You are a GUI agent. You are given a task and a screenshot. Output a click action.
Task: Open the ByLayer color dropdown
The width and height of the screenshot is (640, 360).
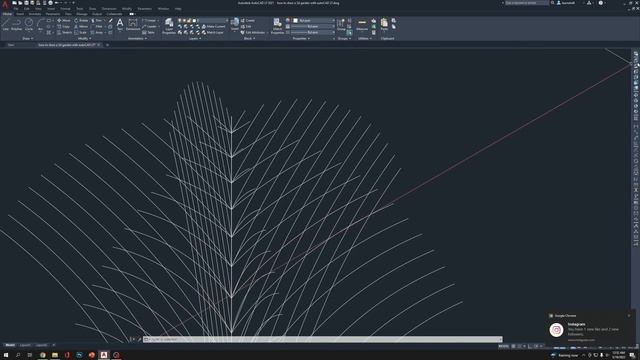(x=313, y=20)
